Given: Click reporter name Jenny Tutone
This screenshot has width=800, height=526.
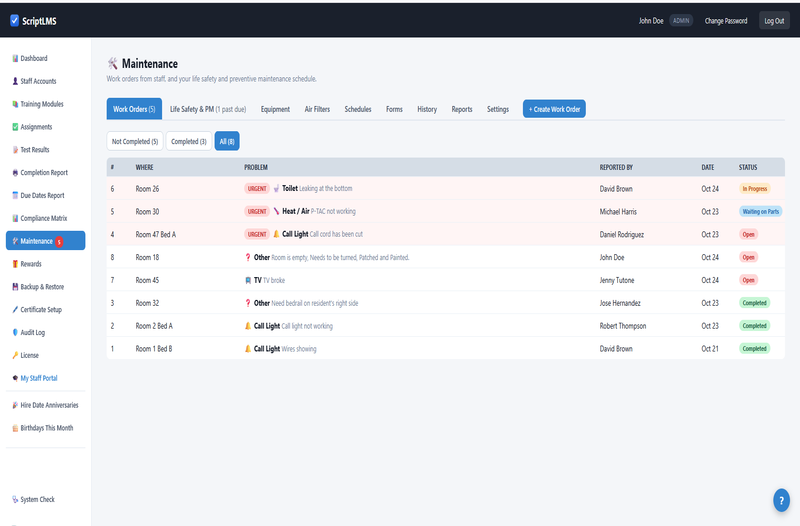Looking at the screenshot, I should pos(617,280).
